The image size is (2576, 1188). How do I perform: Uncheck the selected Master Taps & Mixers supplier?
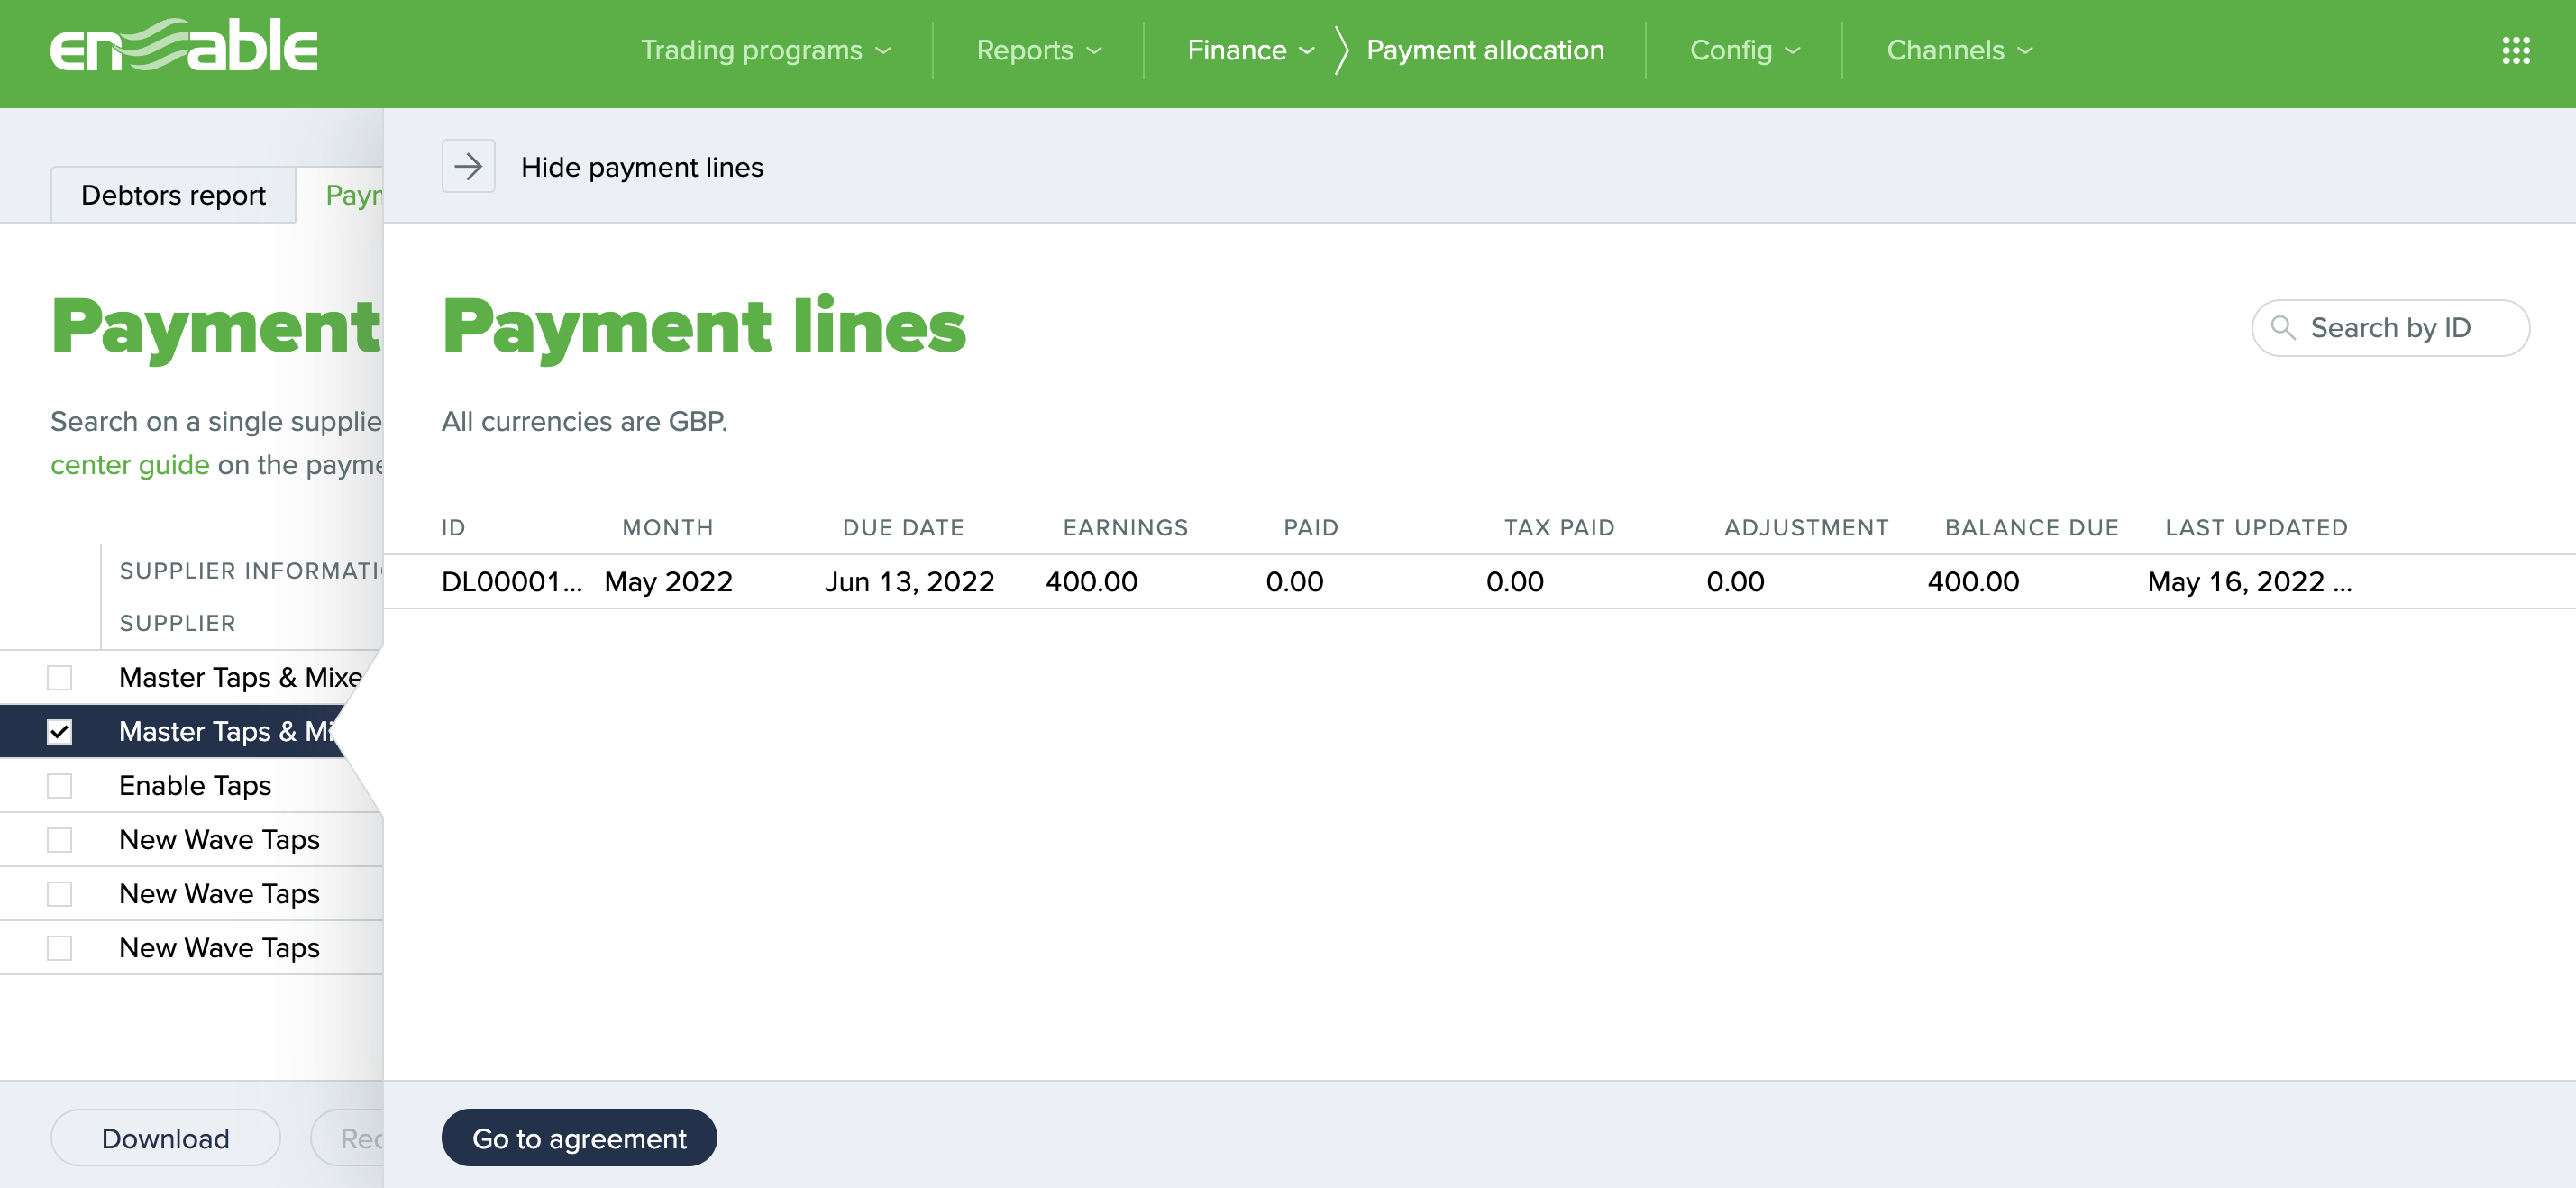pyautogui.click(x=61, y=731)
